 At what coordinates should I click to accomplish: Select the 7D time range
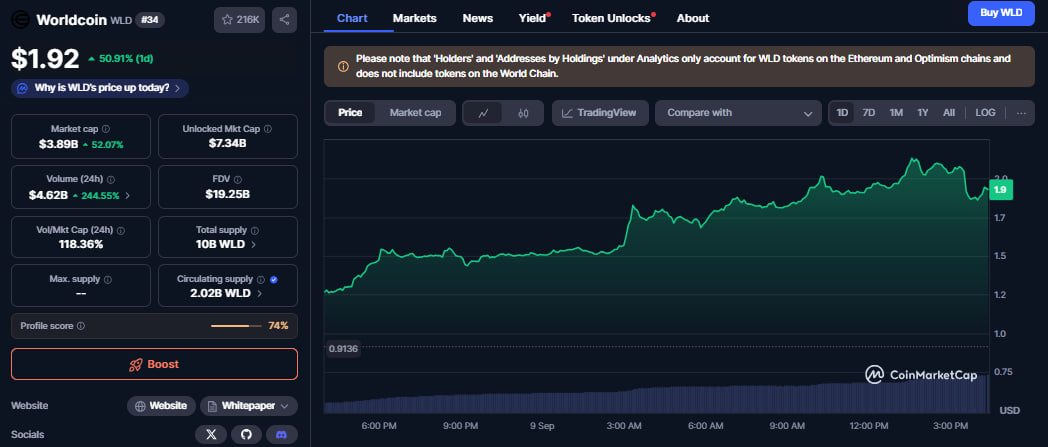click(x=869, y=113)
